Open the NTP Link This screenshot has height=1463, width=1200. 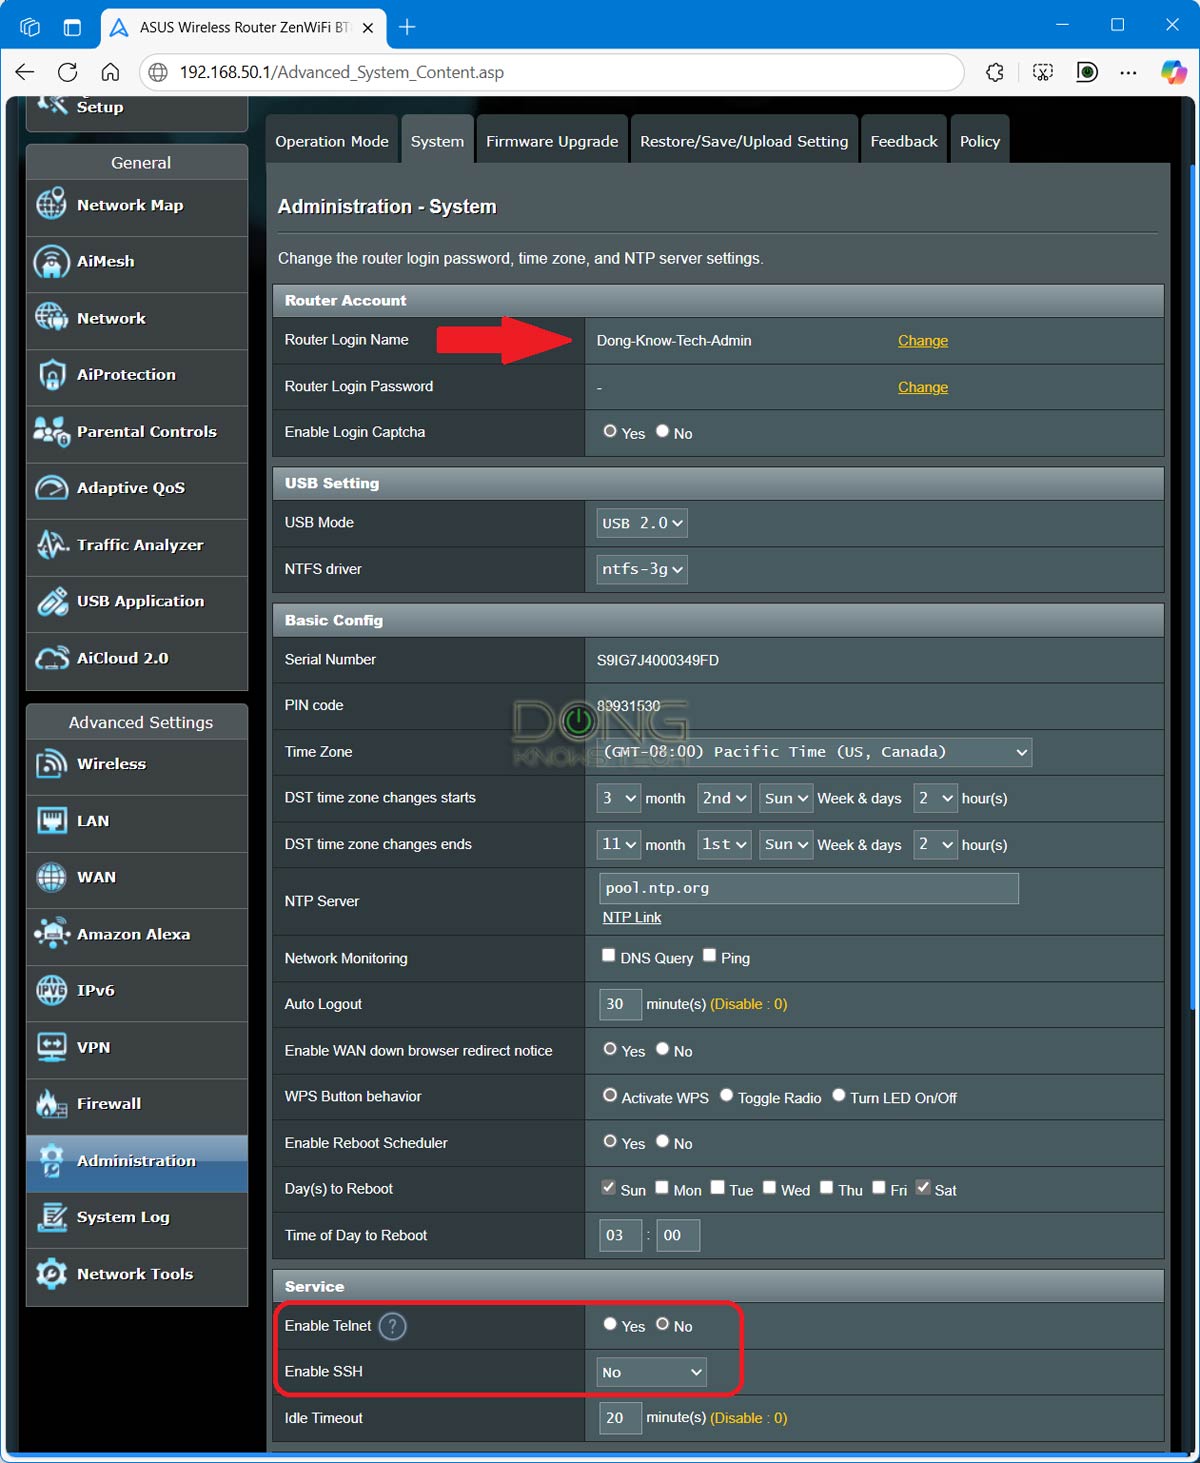(630, 917)
